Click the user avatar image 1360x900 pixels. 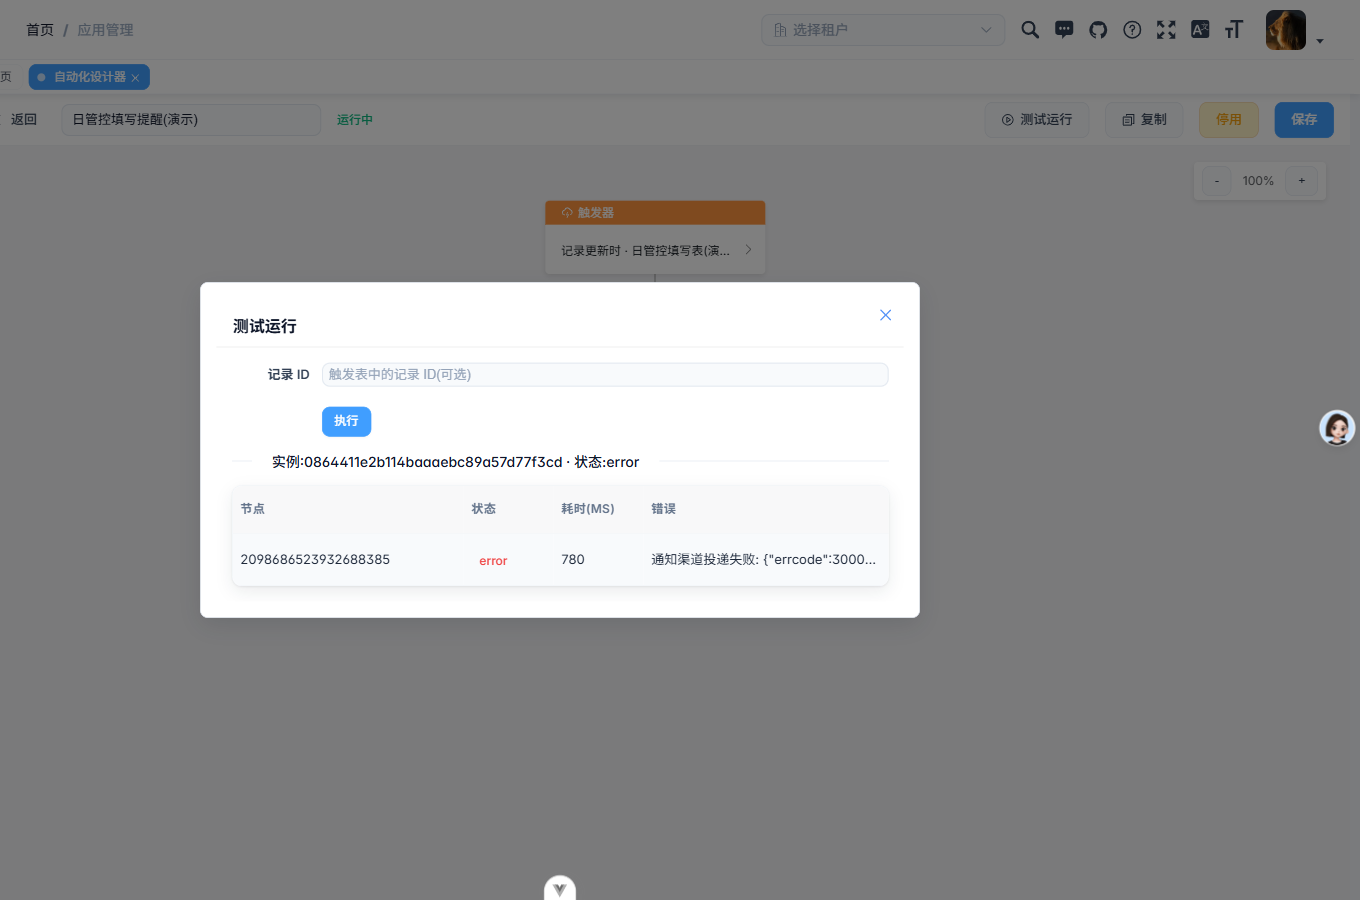[1286, 30]
